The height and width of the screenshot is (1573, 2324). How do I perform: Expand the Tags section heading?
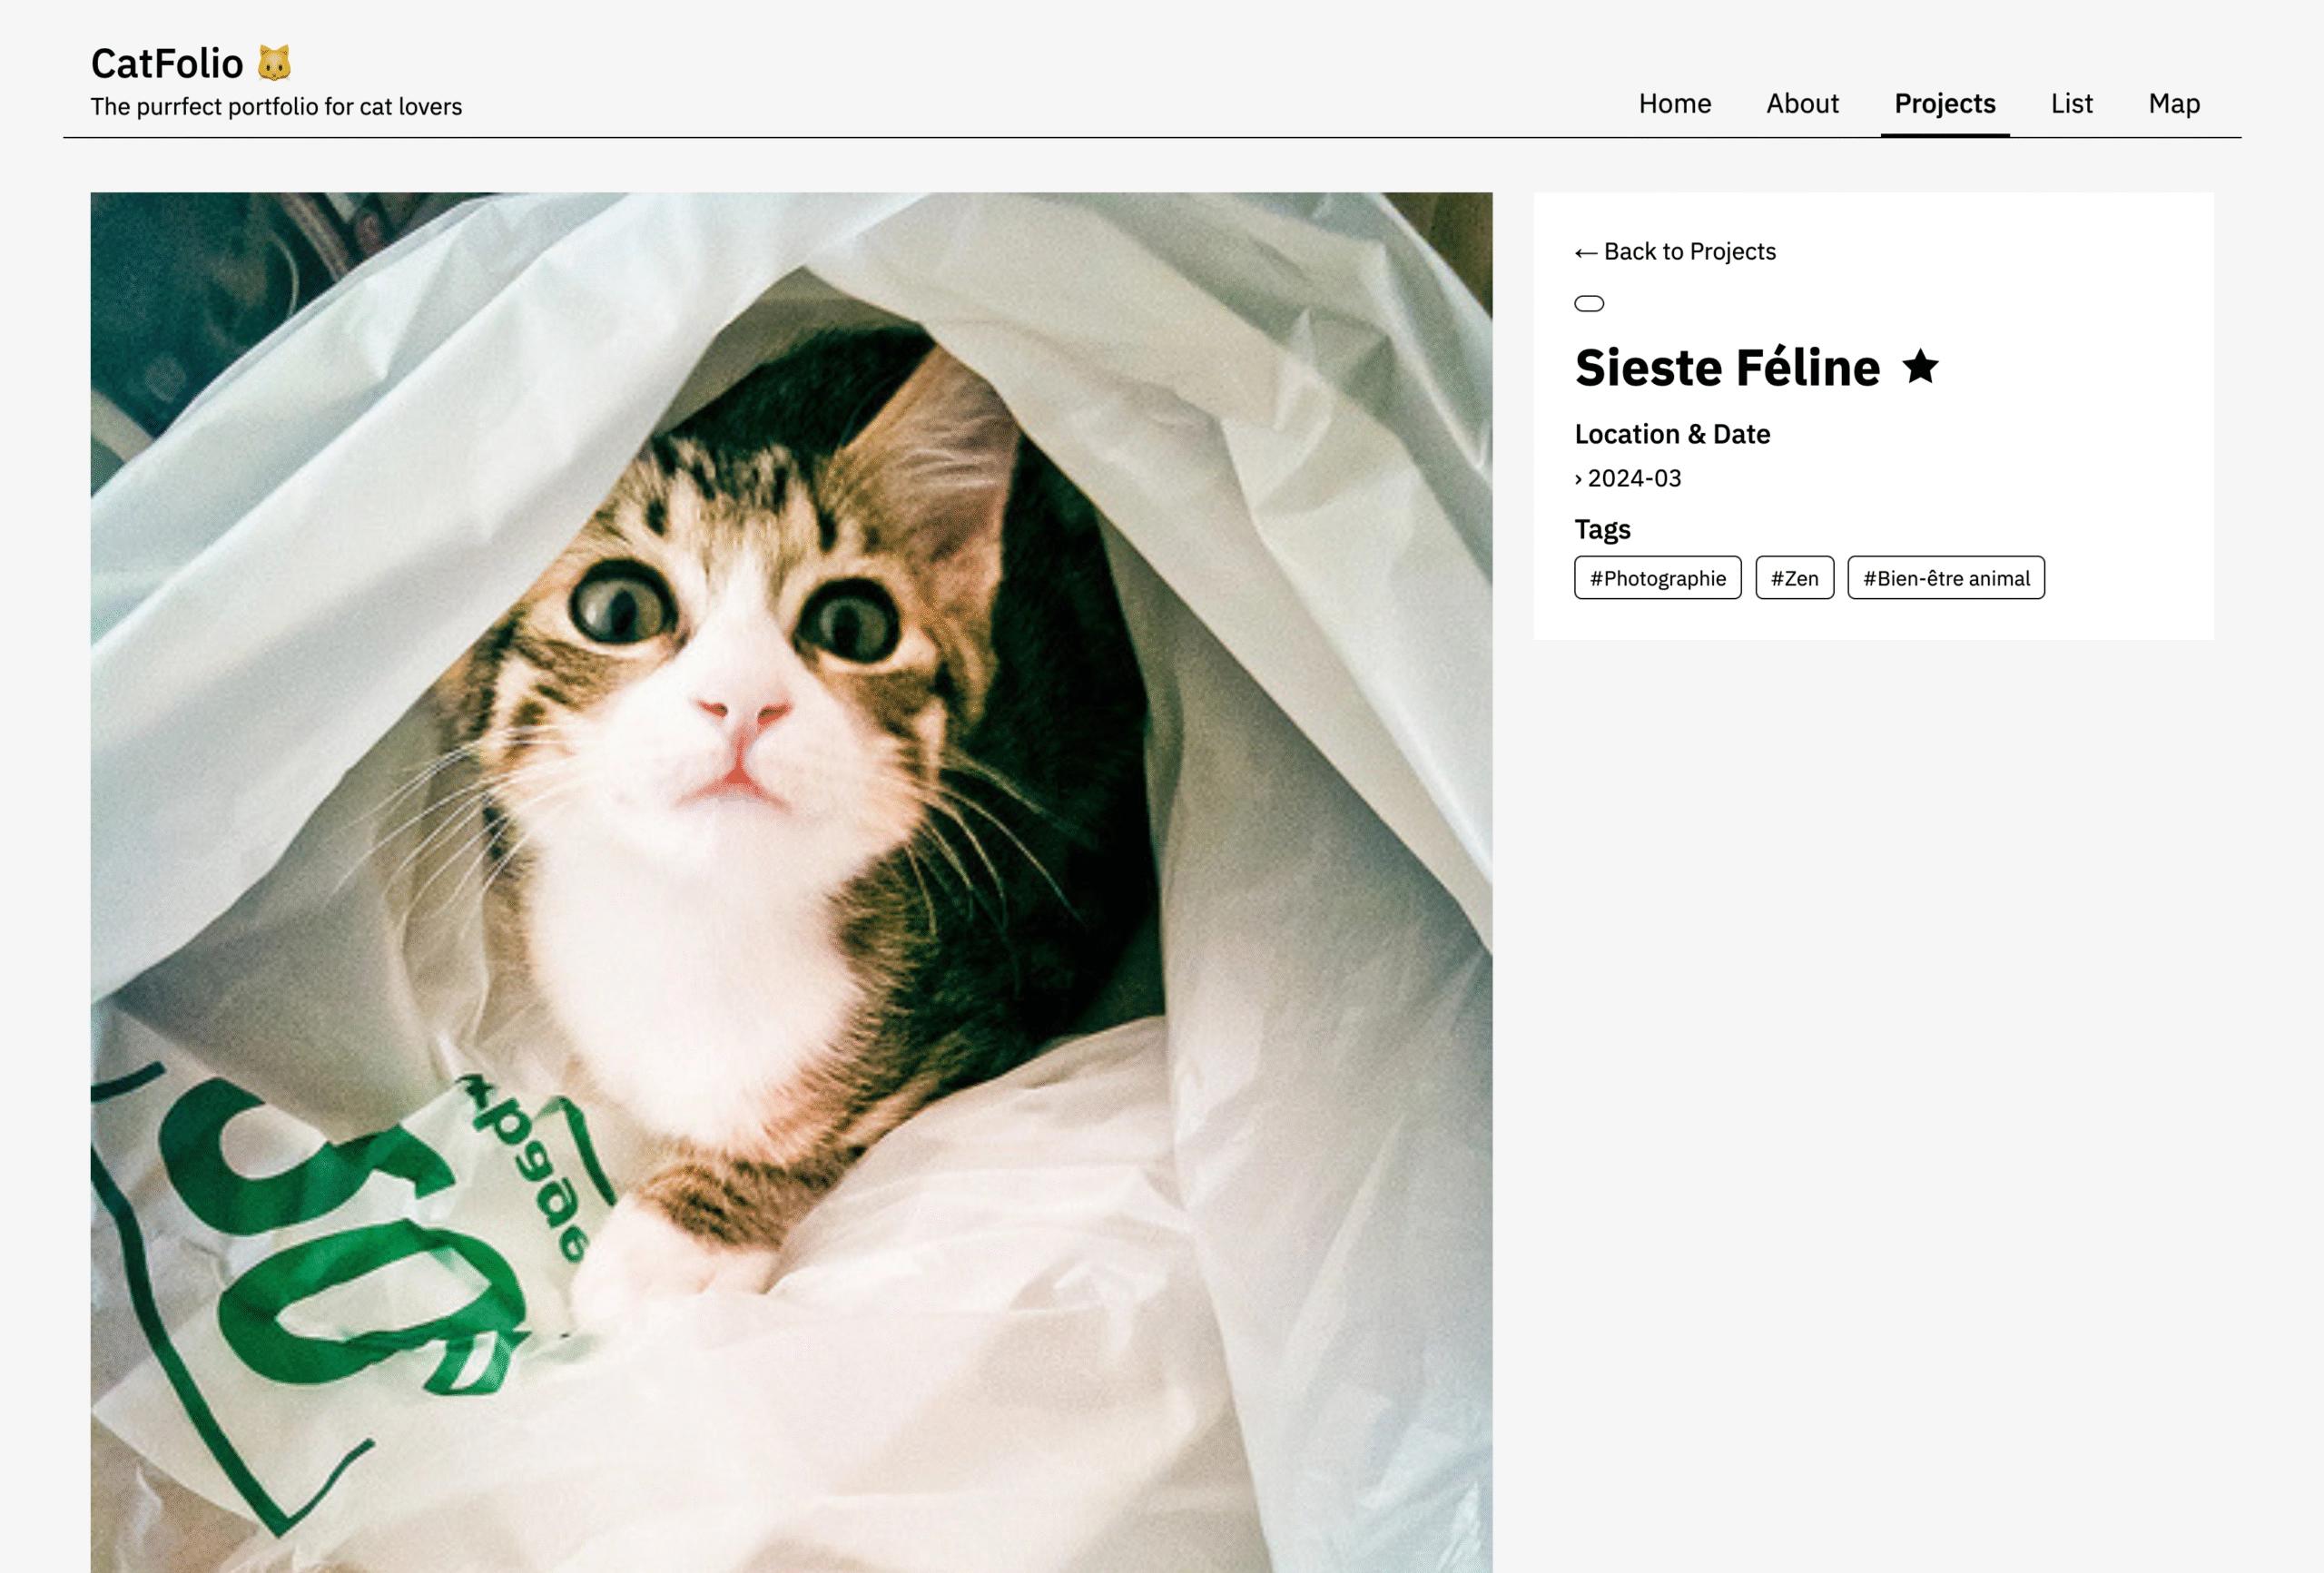pyautogui.click(x=1602, y=529)
